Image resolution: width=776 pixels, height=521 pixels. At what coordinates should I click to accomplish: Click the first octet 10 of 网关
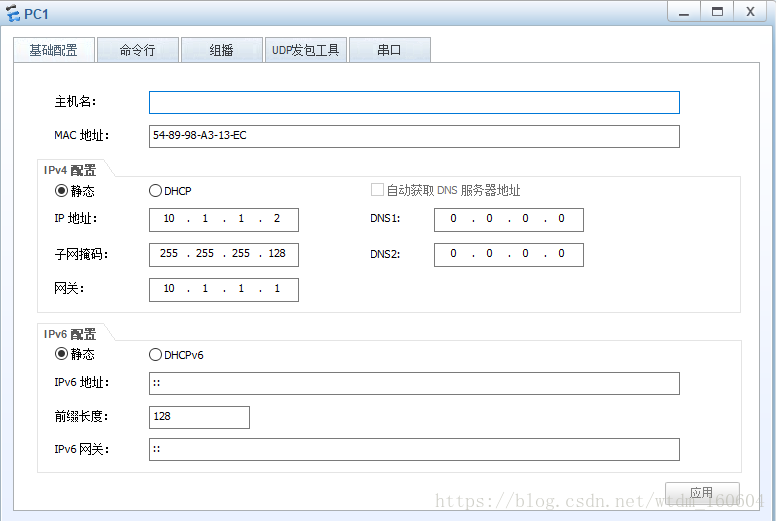tap(169, 288)
